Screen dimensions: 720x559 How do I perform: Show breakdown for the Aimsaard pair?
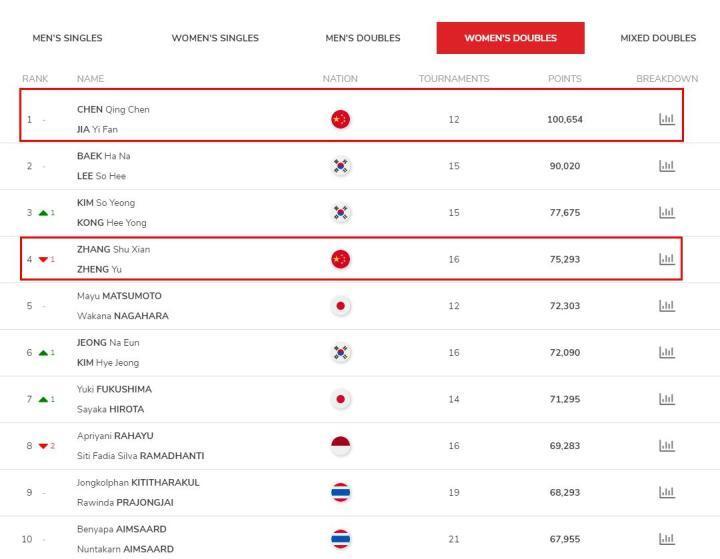pos(666,539)
